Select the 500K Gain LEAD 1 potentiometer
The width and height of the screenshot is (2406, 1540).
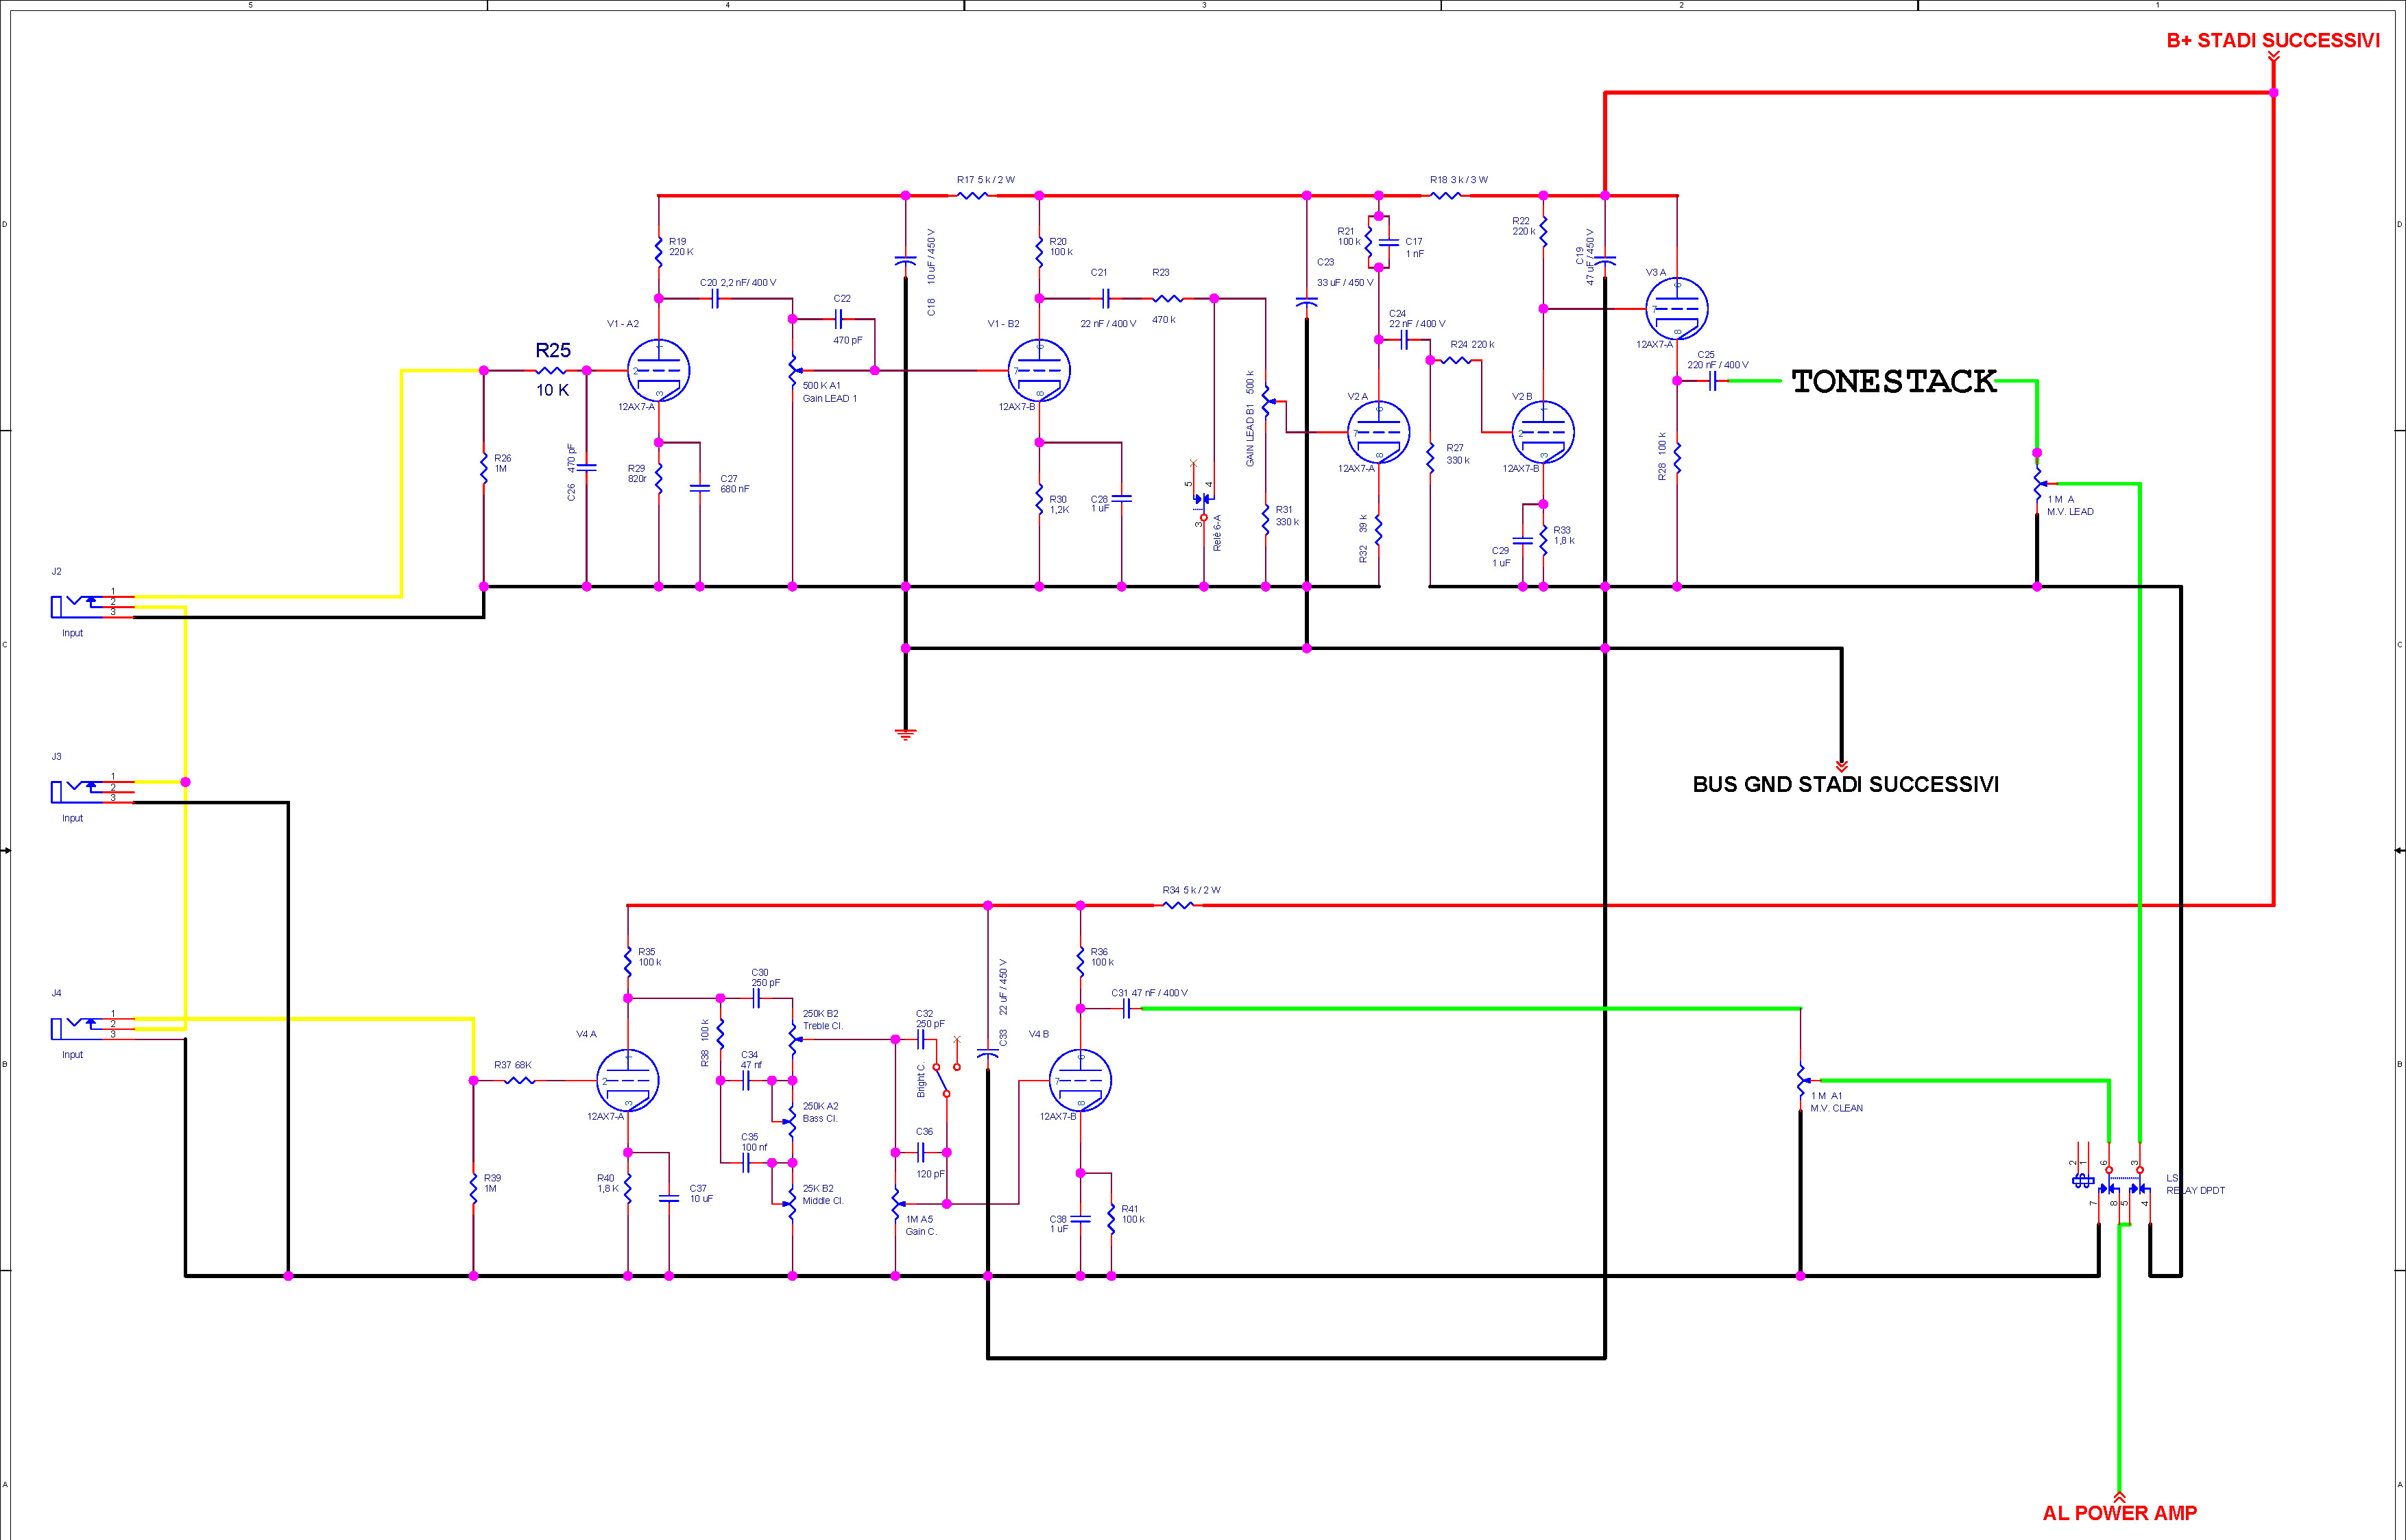793,371
